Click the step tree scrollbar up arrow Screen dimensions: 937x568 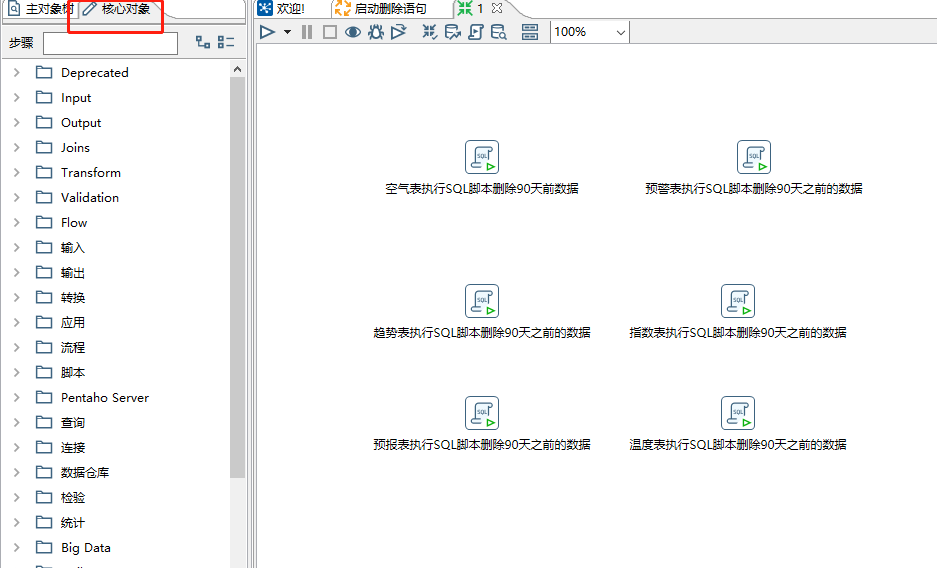[x=237, y=69]
